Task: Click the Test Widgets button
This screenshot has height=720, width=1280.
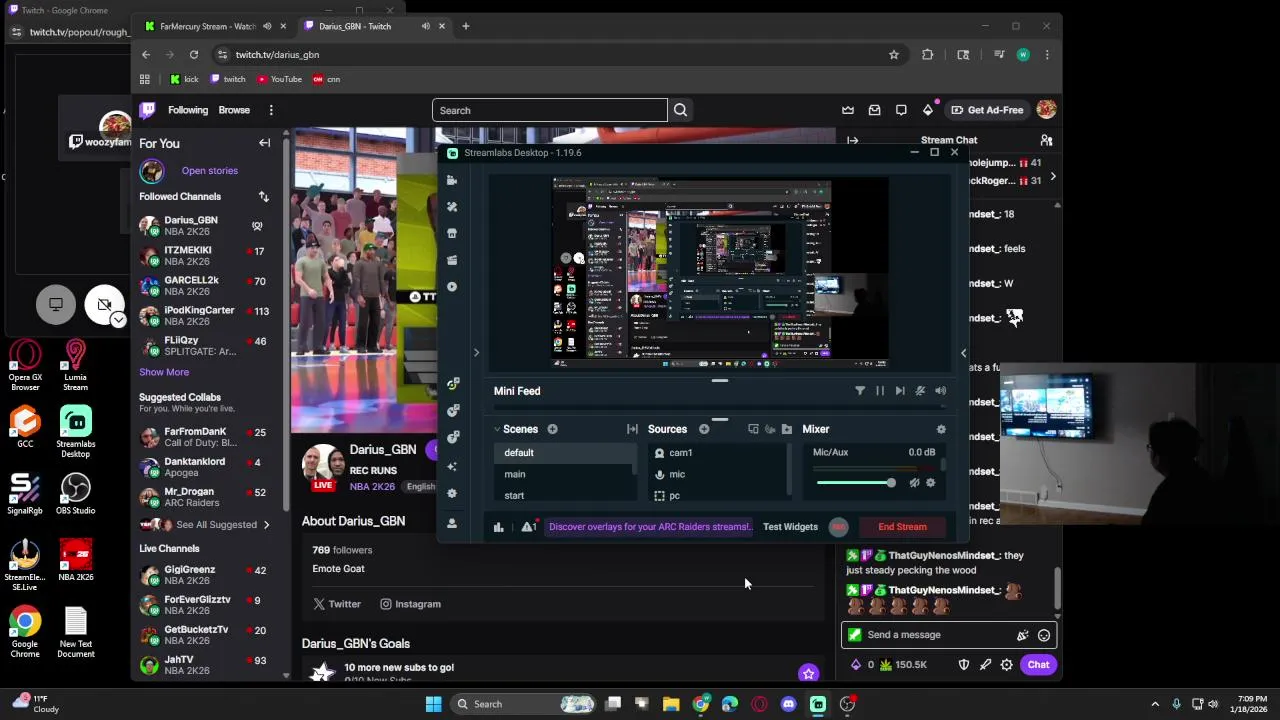Action: pyautogui.click(x=790, y=527)
